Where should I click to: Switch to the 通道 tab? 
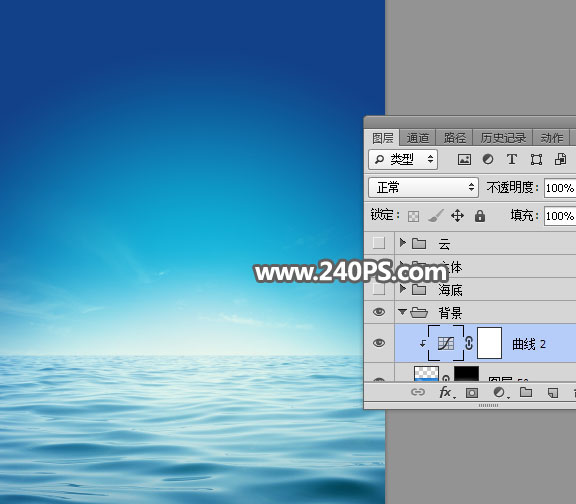[418, 138]
